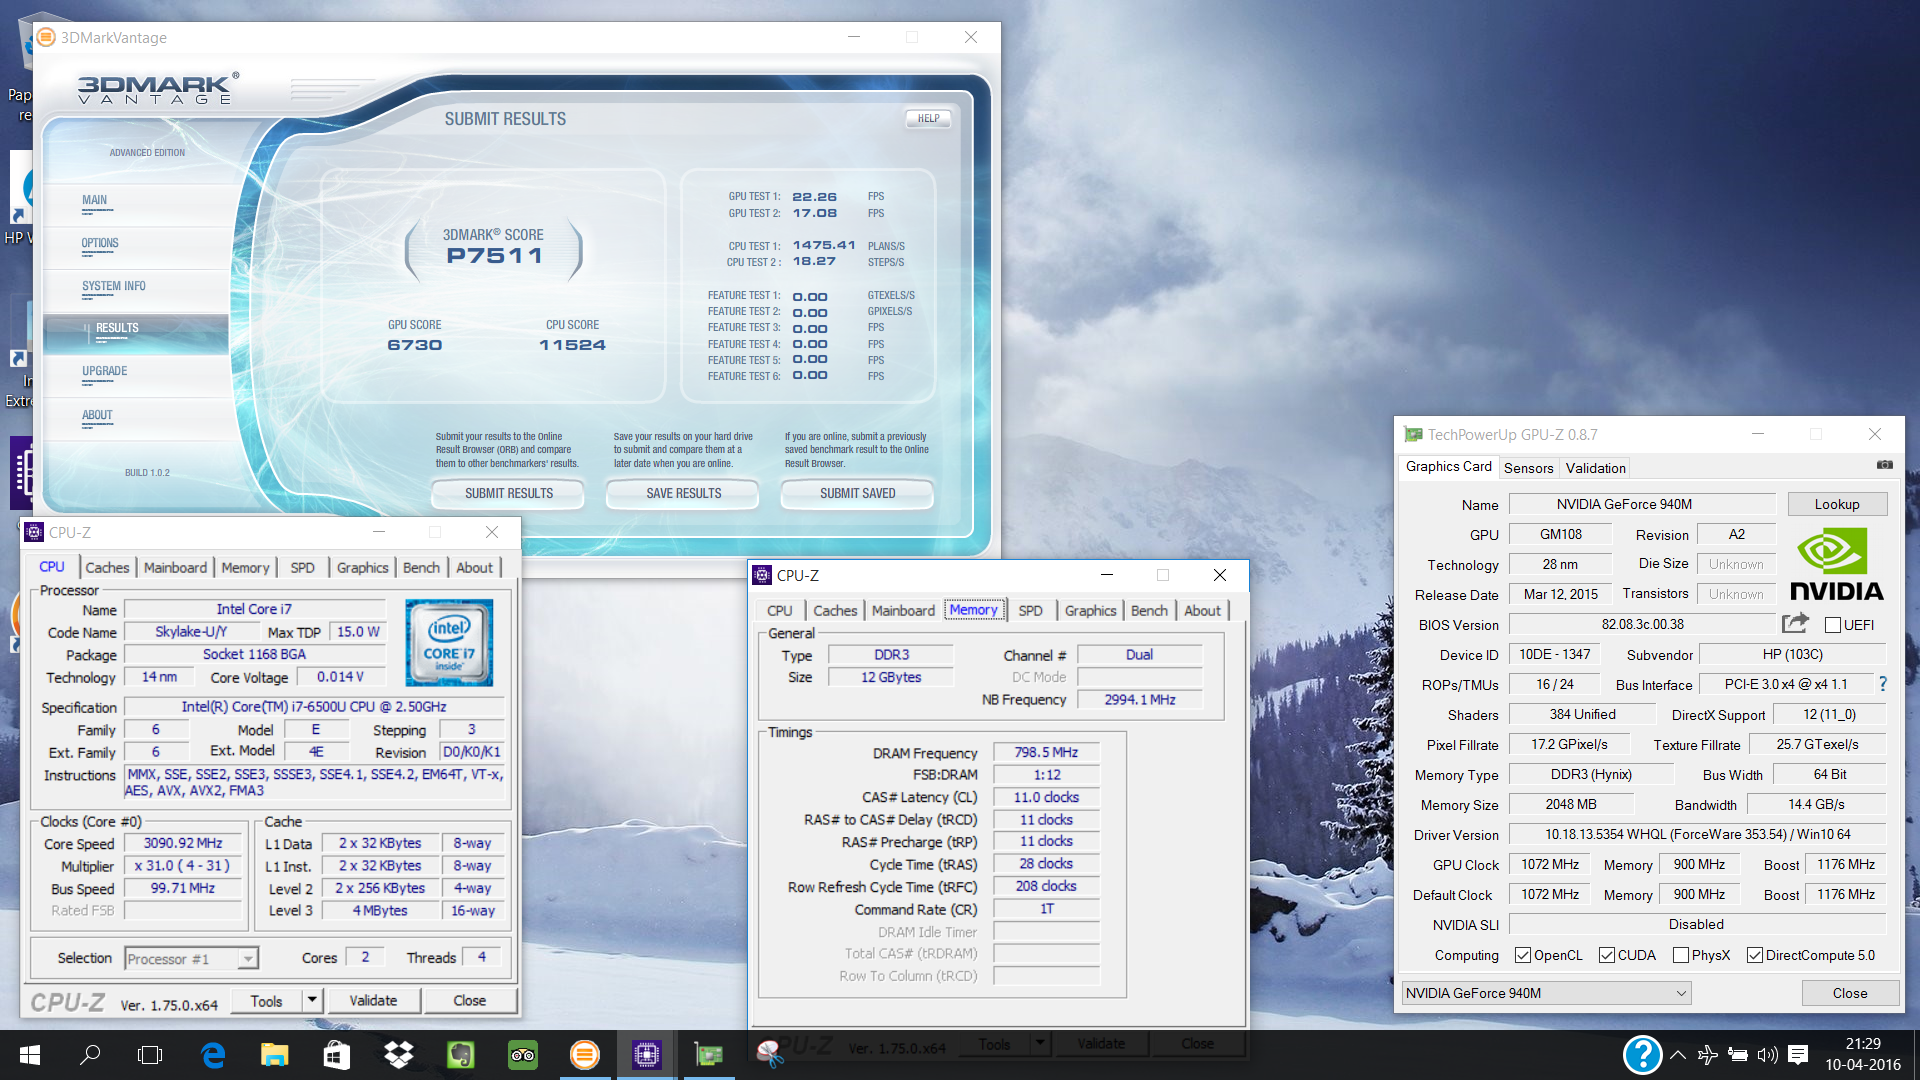Take GPU-Z screenshot with camera icon
Image resolution: width=1920 pixels, height=1080 pixels.
(1884, 465)
